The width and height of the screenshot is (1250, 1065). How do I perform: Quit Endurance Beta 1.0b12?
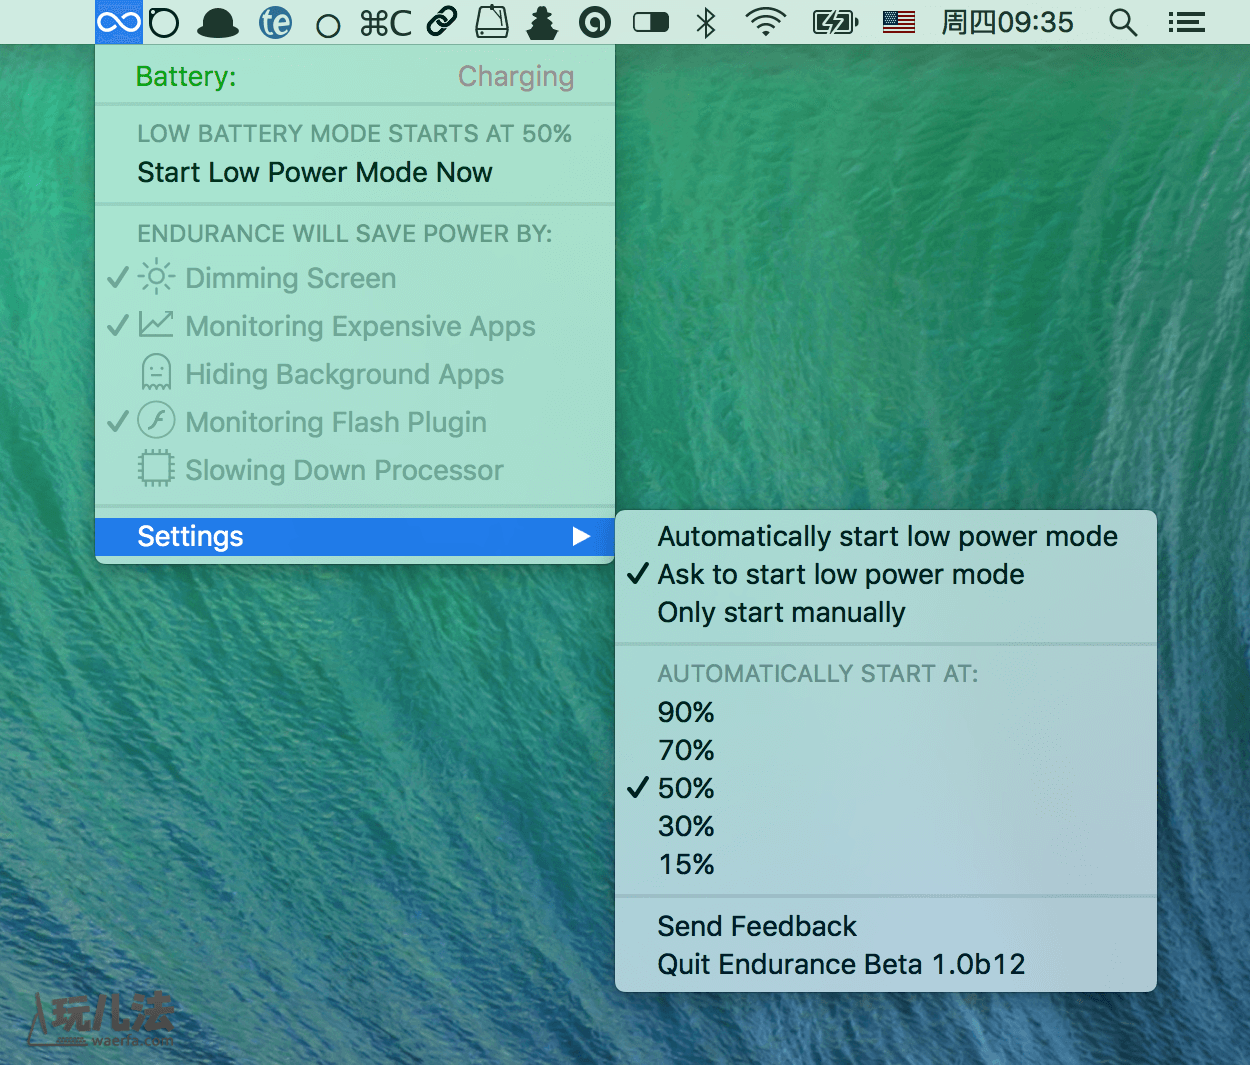point(886,964)
